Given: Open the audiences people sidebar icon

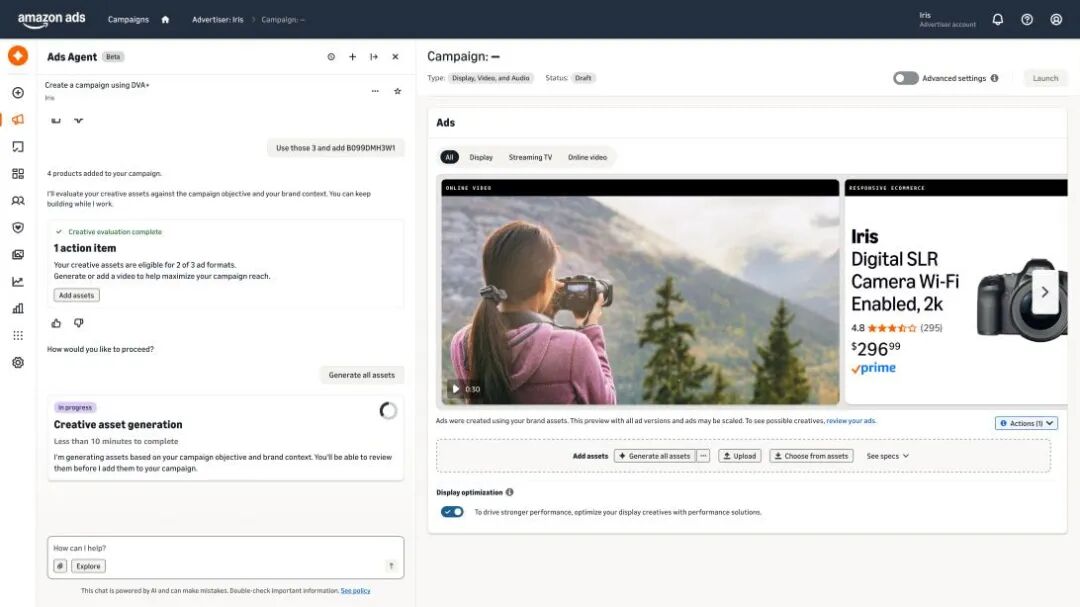Looking at the screenshot, I should pyautogui.click(x=18, y=200).
